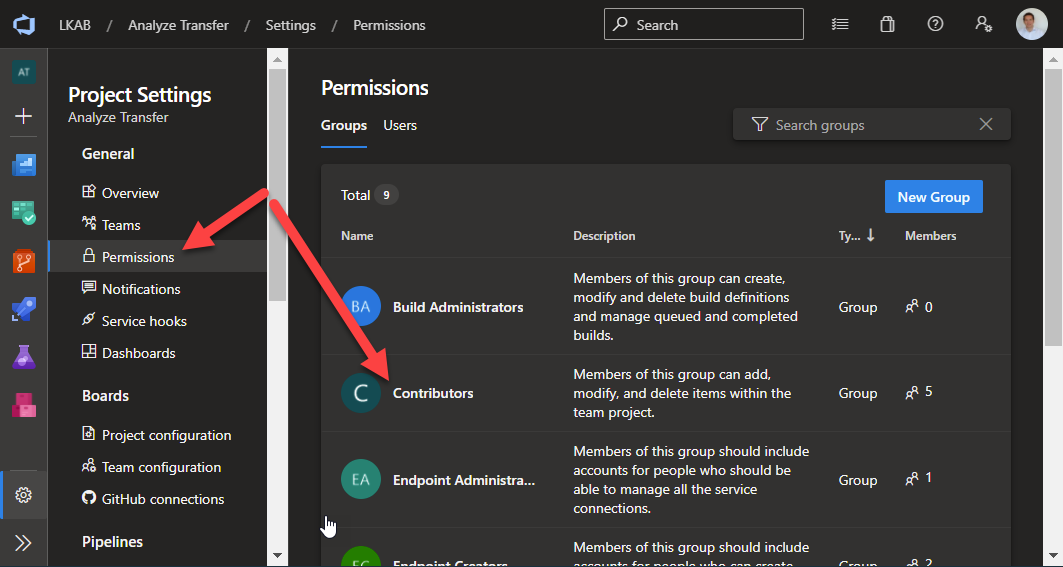Open the Contributors group
The width and height of the screenshot is (1063, 567).
pos(433,393)
